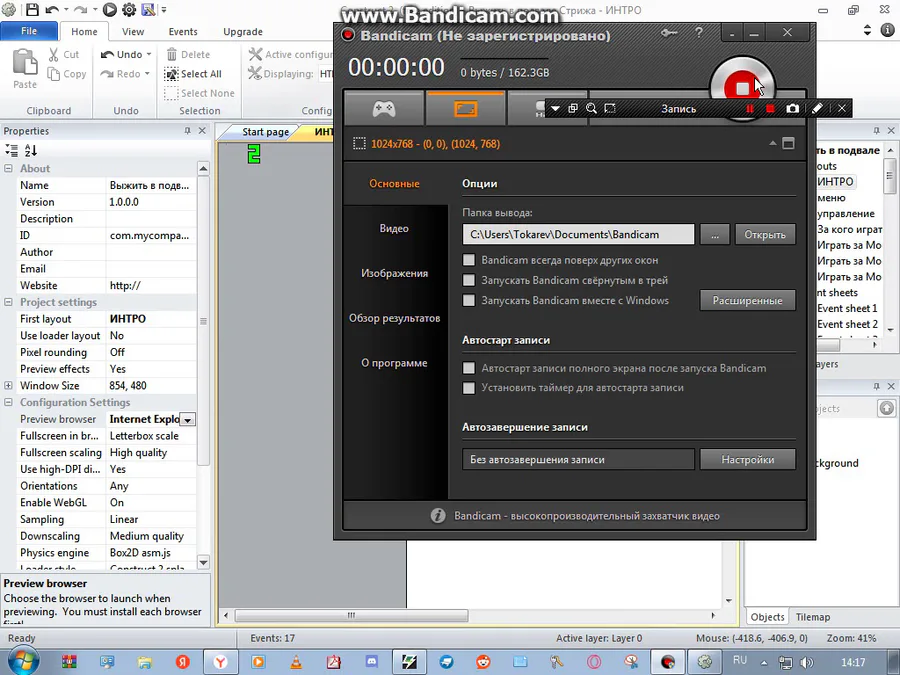This screenshot has height=675, width=900.
Task: Open the О программе section
Action: click(x=394, y=363)
